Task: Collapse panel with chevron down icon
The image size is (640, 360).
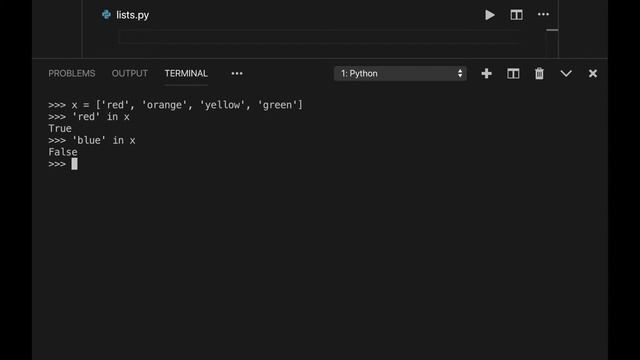Action: pos(566,73)
